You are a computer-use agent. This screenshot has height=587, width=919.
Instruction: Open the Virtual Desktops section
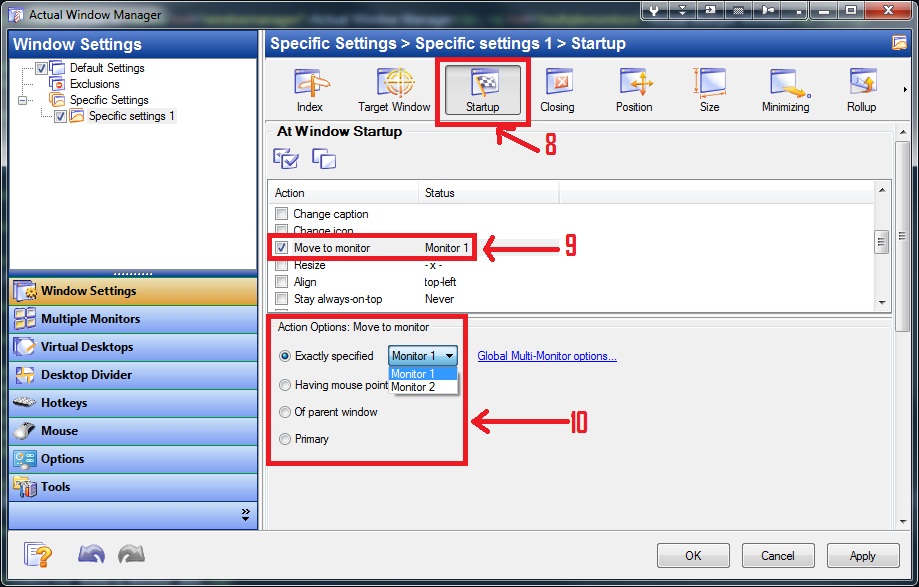coord(133,347)
